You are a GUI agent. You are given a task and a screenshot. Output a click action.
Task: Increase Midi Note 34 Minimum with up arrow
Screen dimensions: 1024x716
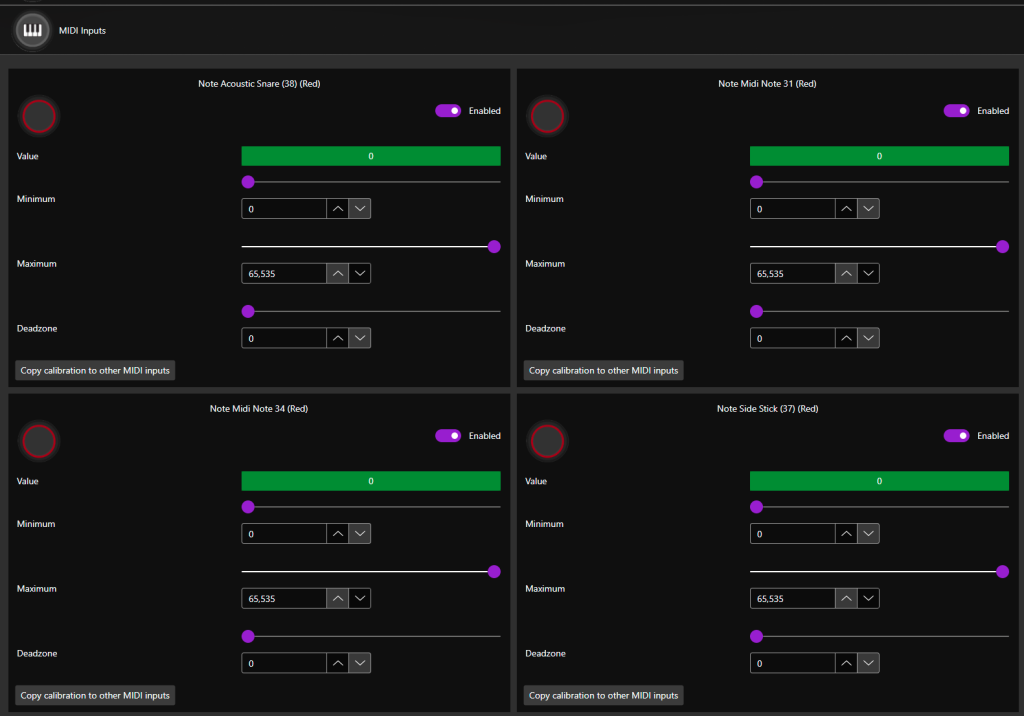(338, 534)
